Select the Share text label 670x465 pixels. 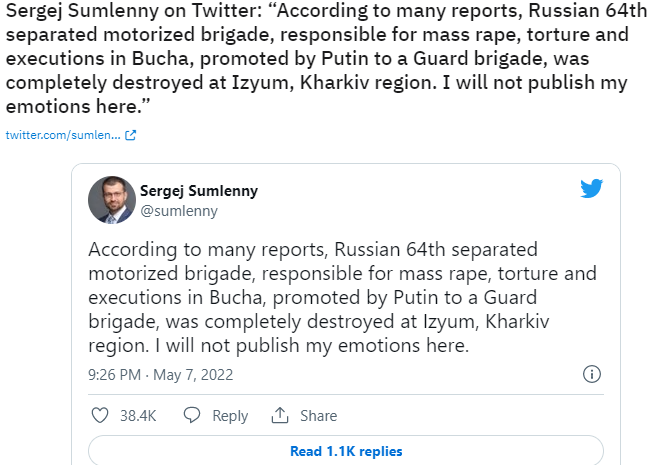[318, 416]
